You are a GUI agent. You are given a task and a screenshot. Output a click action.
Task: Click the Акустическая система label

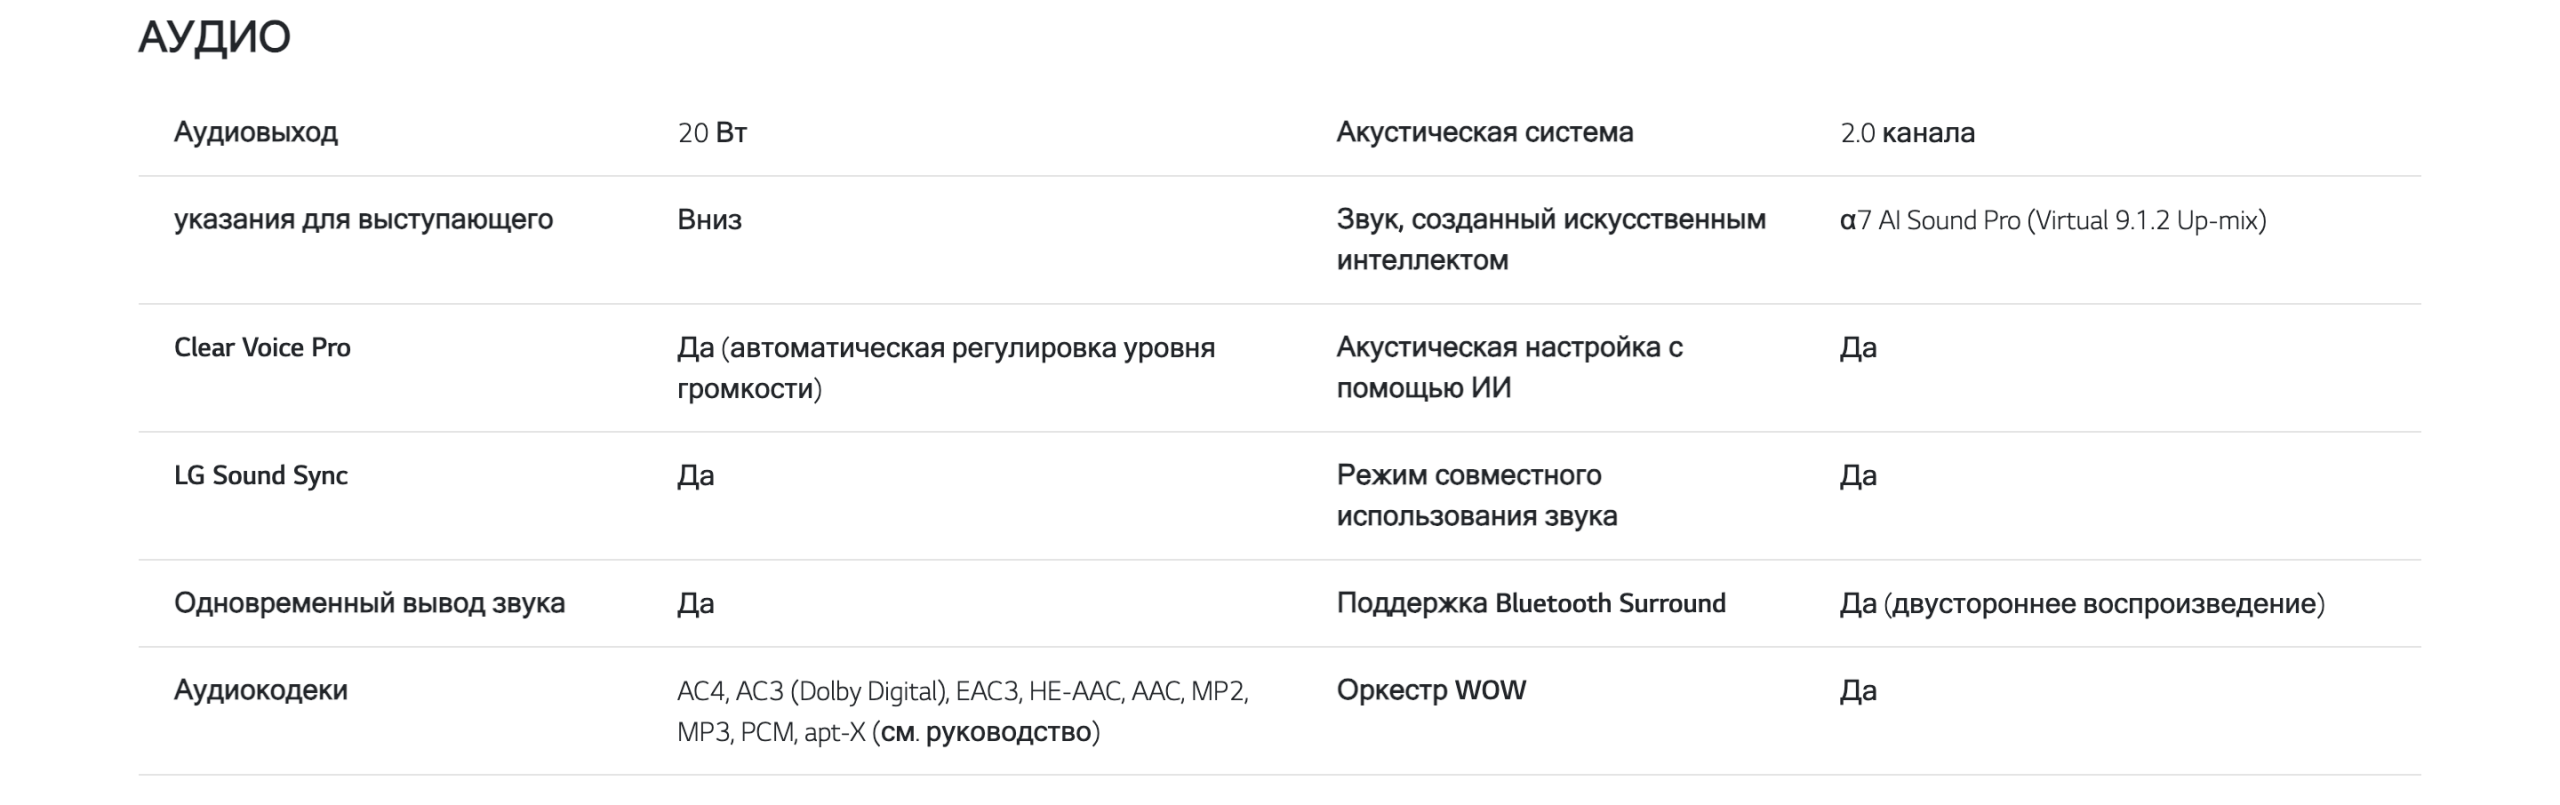[1484, 132]
